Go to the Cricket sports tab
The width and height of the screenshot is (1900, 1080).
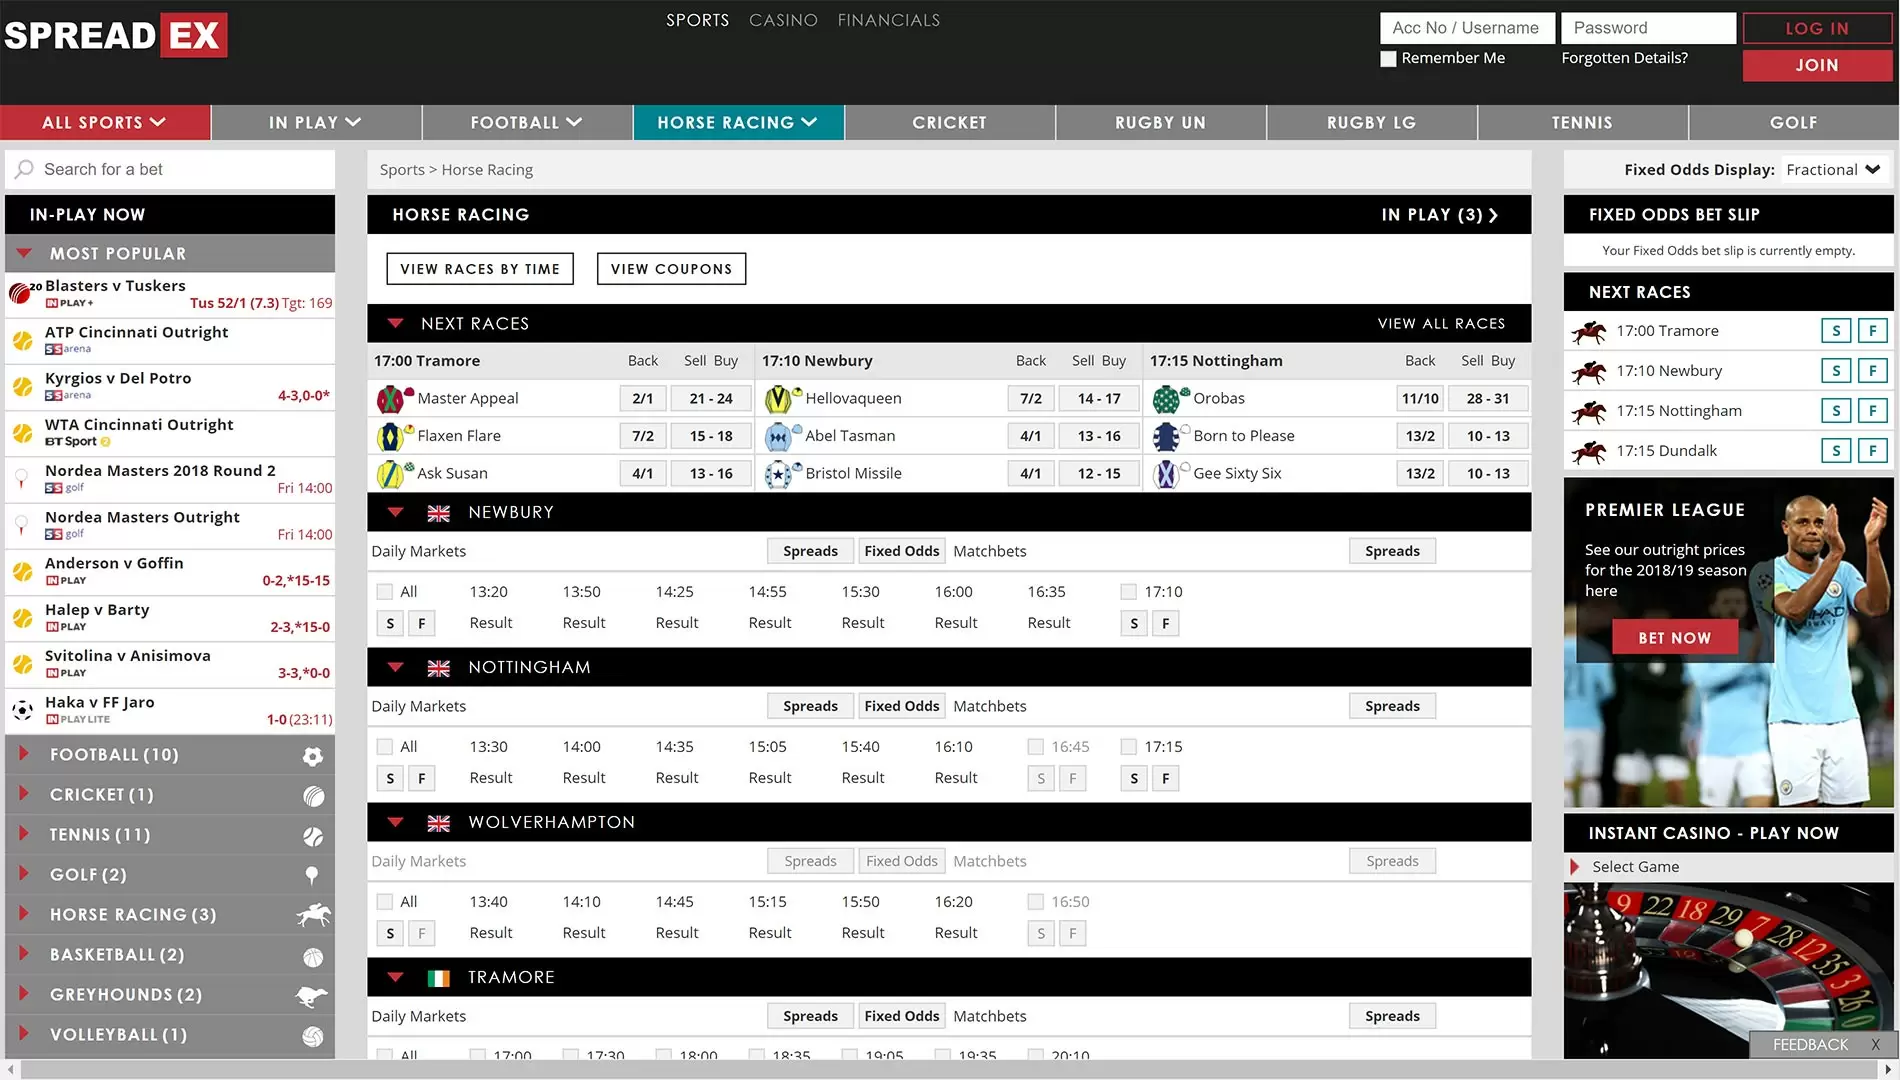click(949, 123)
